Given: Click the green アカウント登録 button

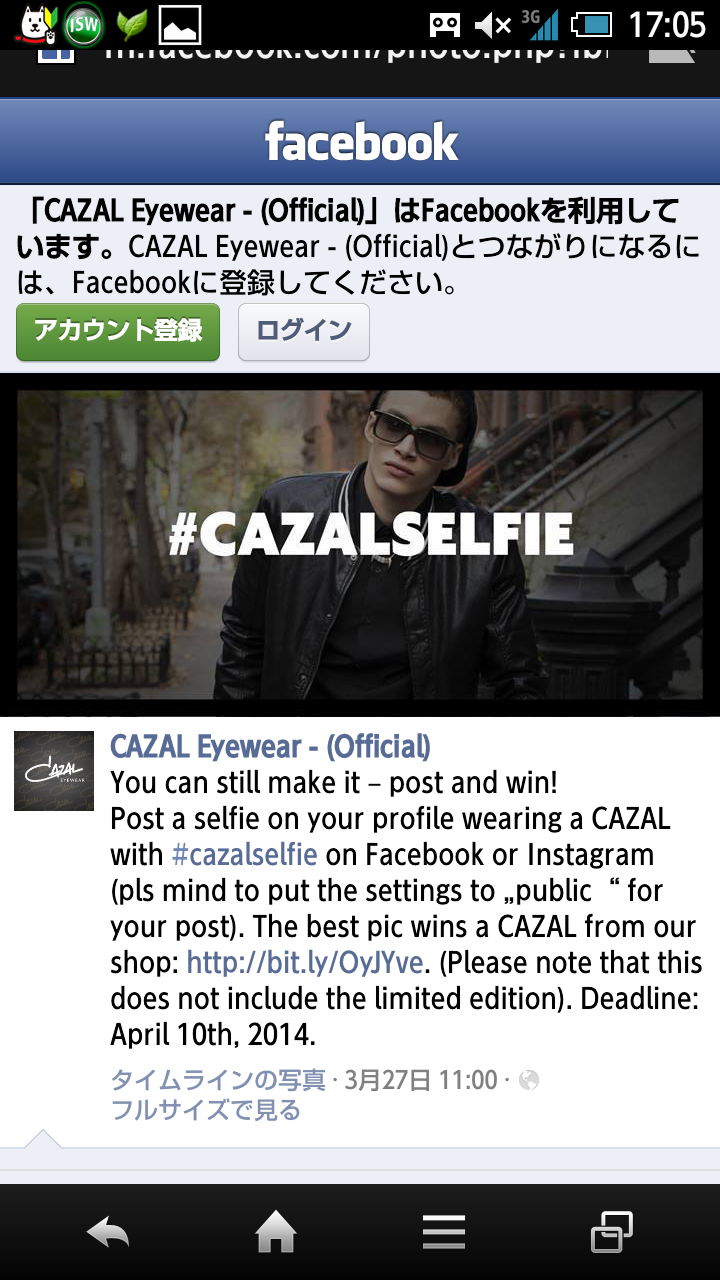Looking at the screenshot, I should click(x=118, y=332).
